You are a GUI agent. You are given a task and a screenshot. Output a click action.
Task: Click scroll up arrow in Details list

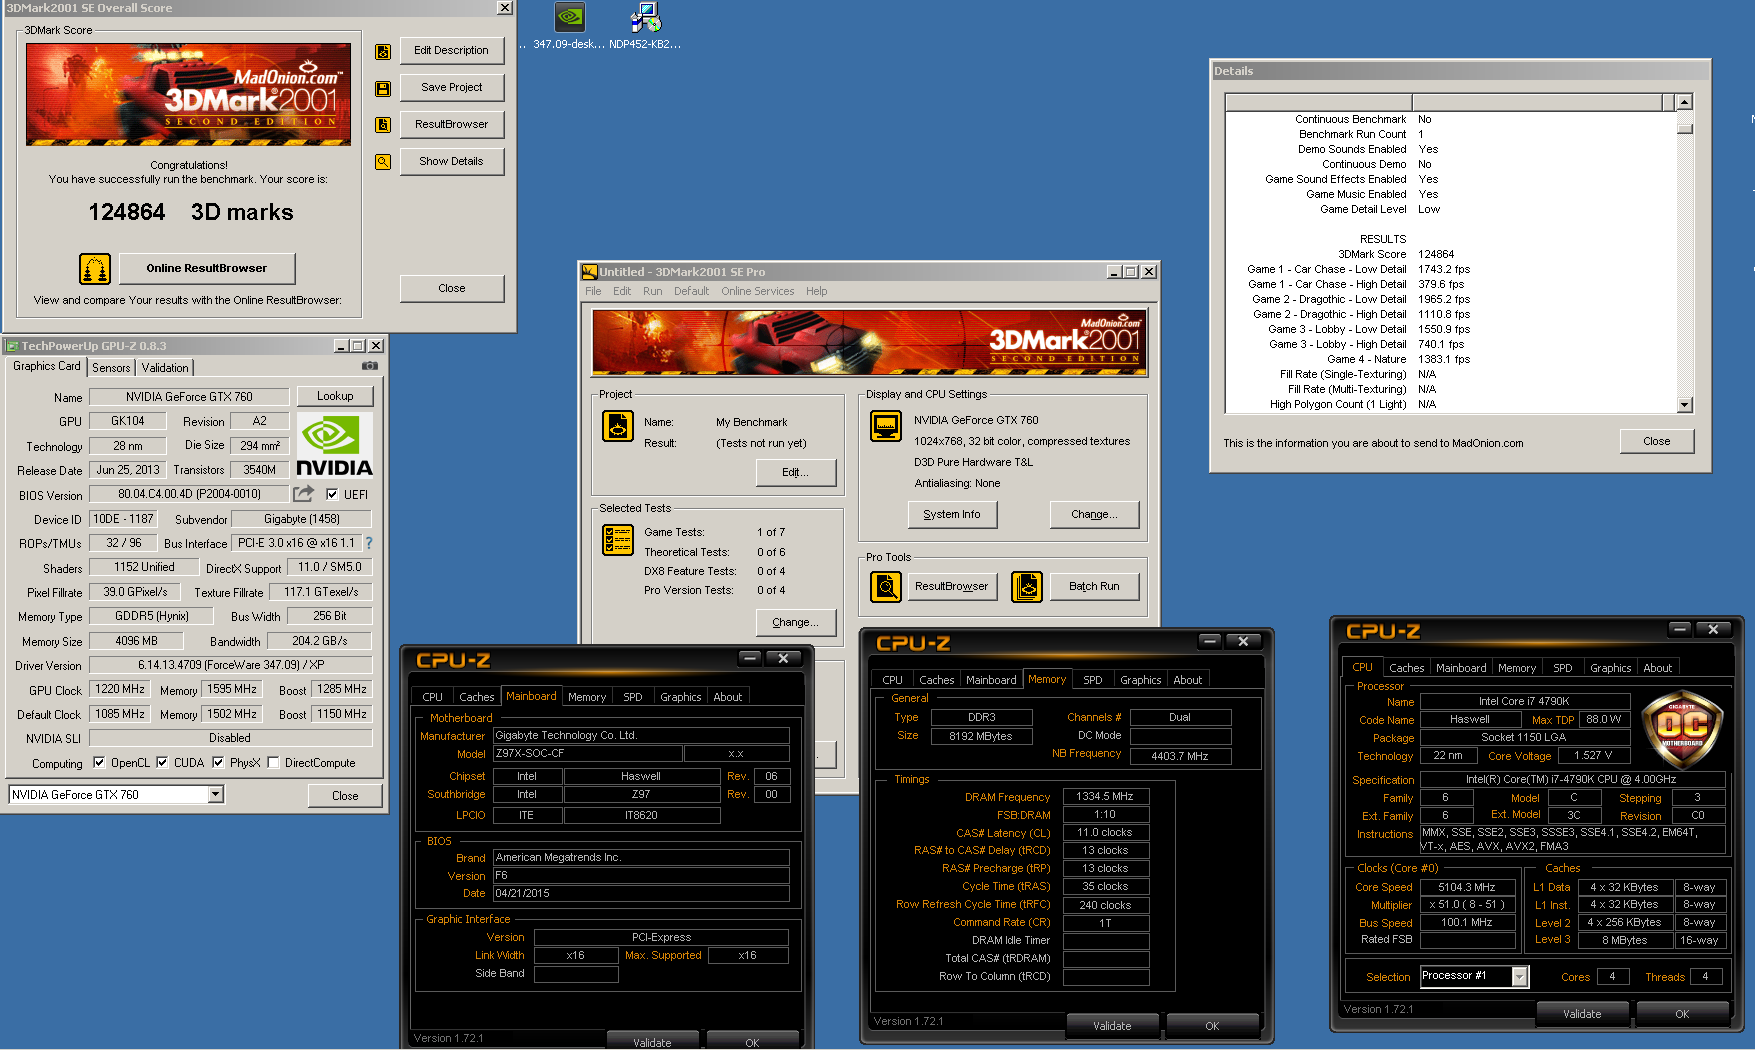[x=1685, y=102]
